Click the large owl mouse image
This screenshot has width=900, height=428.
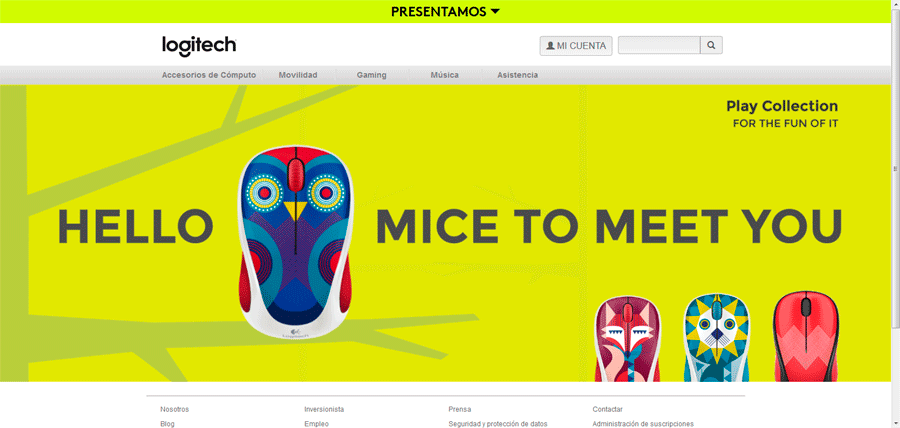pyautogui.click(x=294, y=241)
